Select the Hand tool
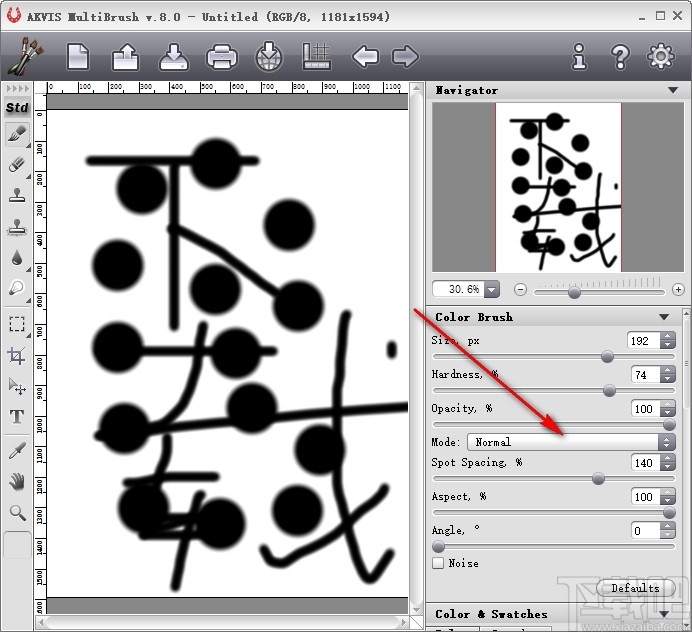 point(17,482)
